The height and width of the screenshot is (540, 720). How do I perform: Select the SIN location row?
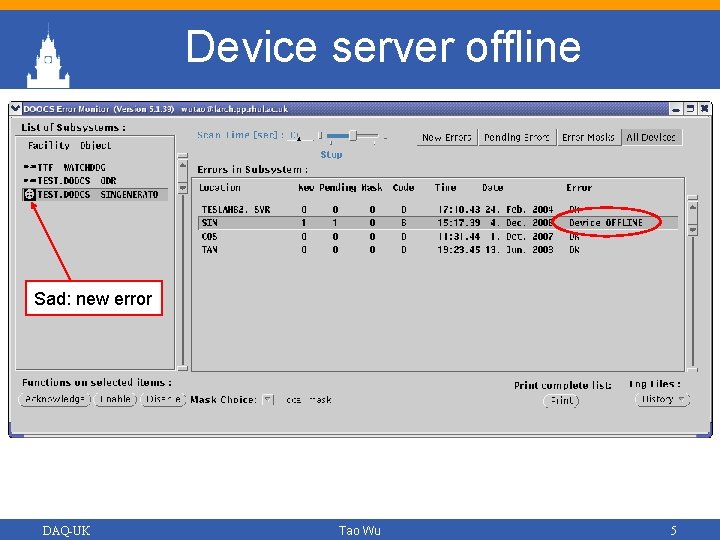click(438, 223)
